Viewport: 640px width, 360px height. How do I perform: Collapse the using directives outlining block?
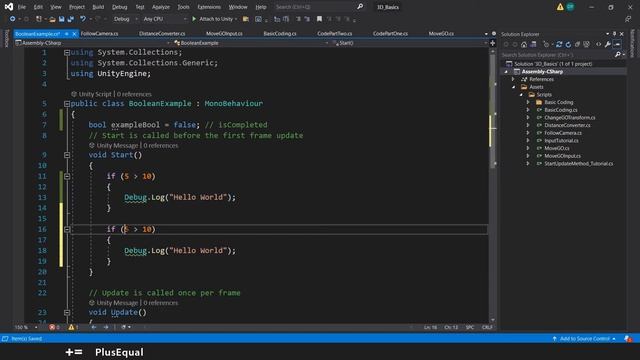[67, 52]
